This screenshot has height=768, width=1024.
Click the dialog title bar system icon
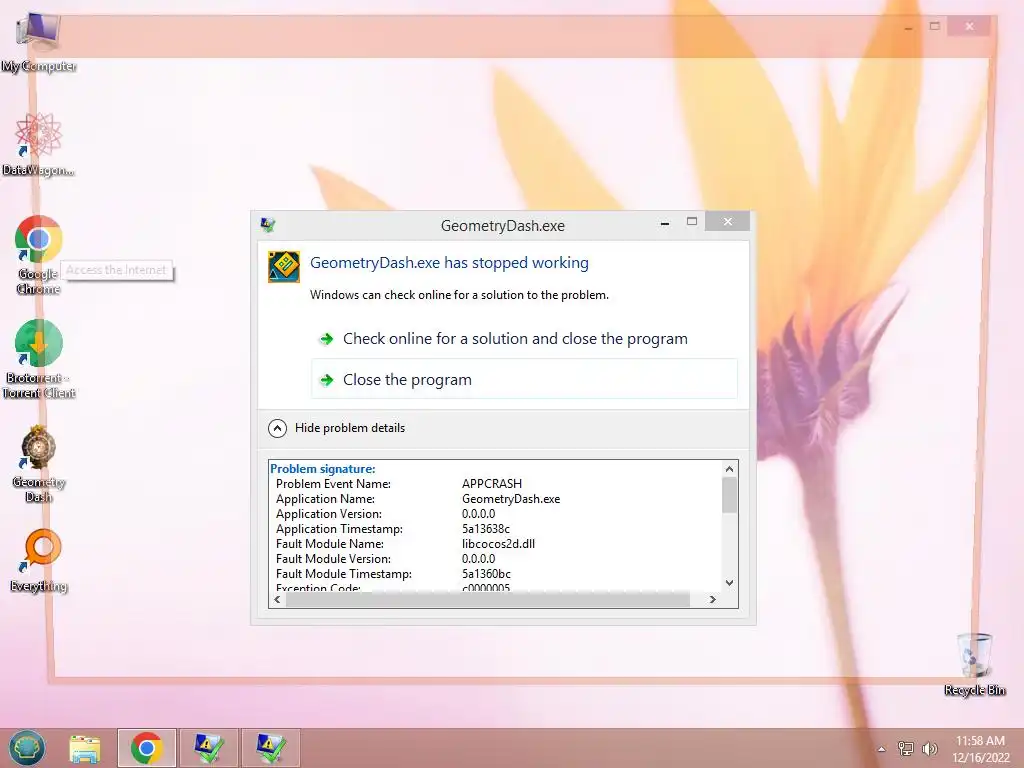tap(268, 225)
